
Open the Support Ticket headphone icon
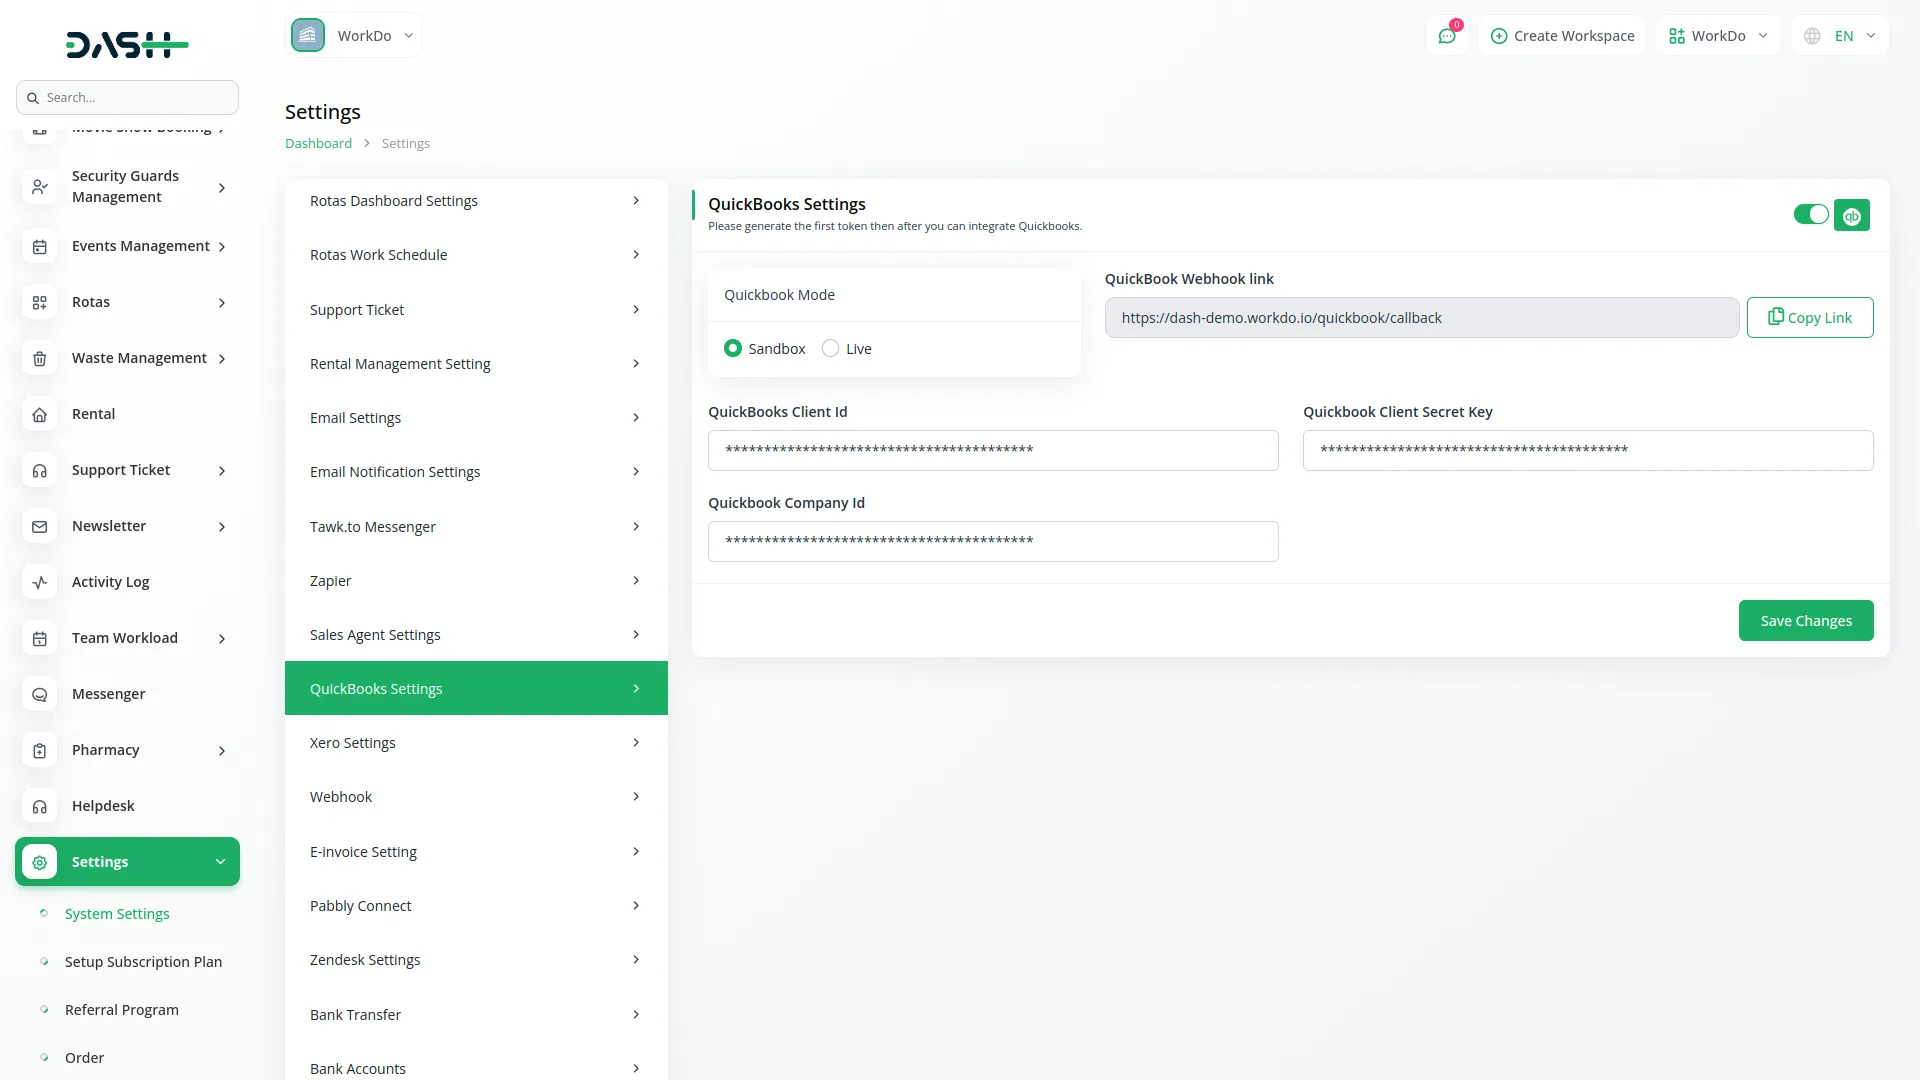pos(39,470)
